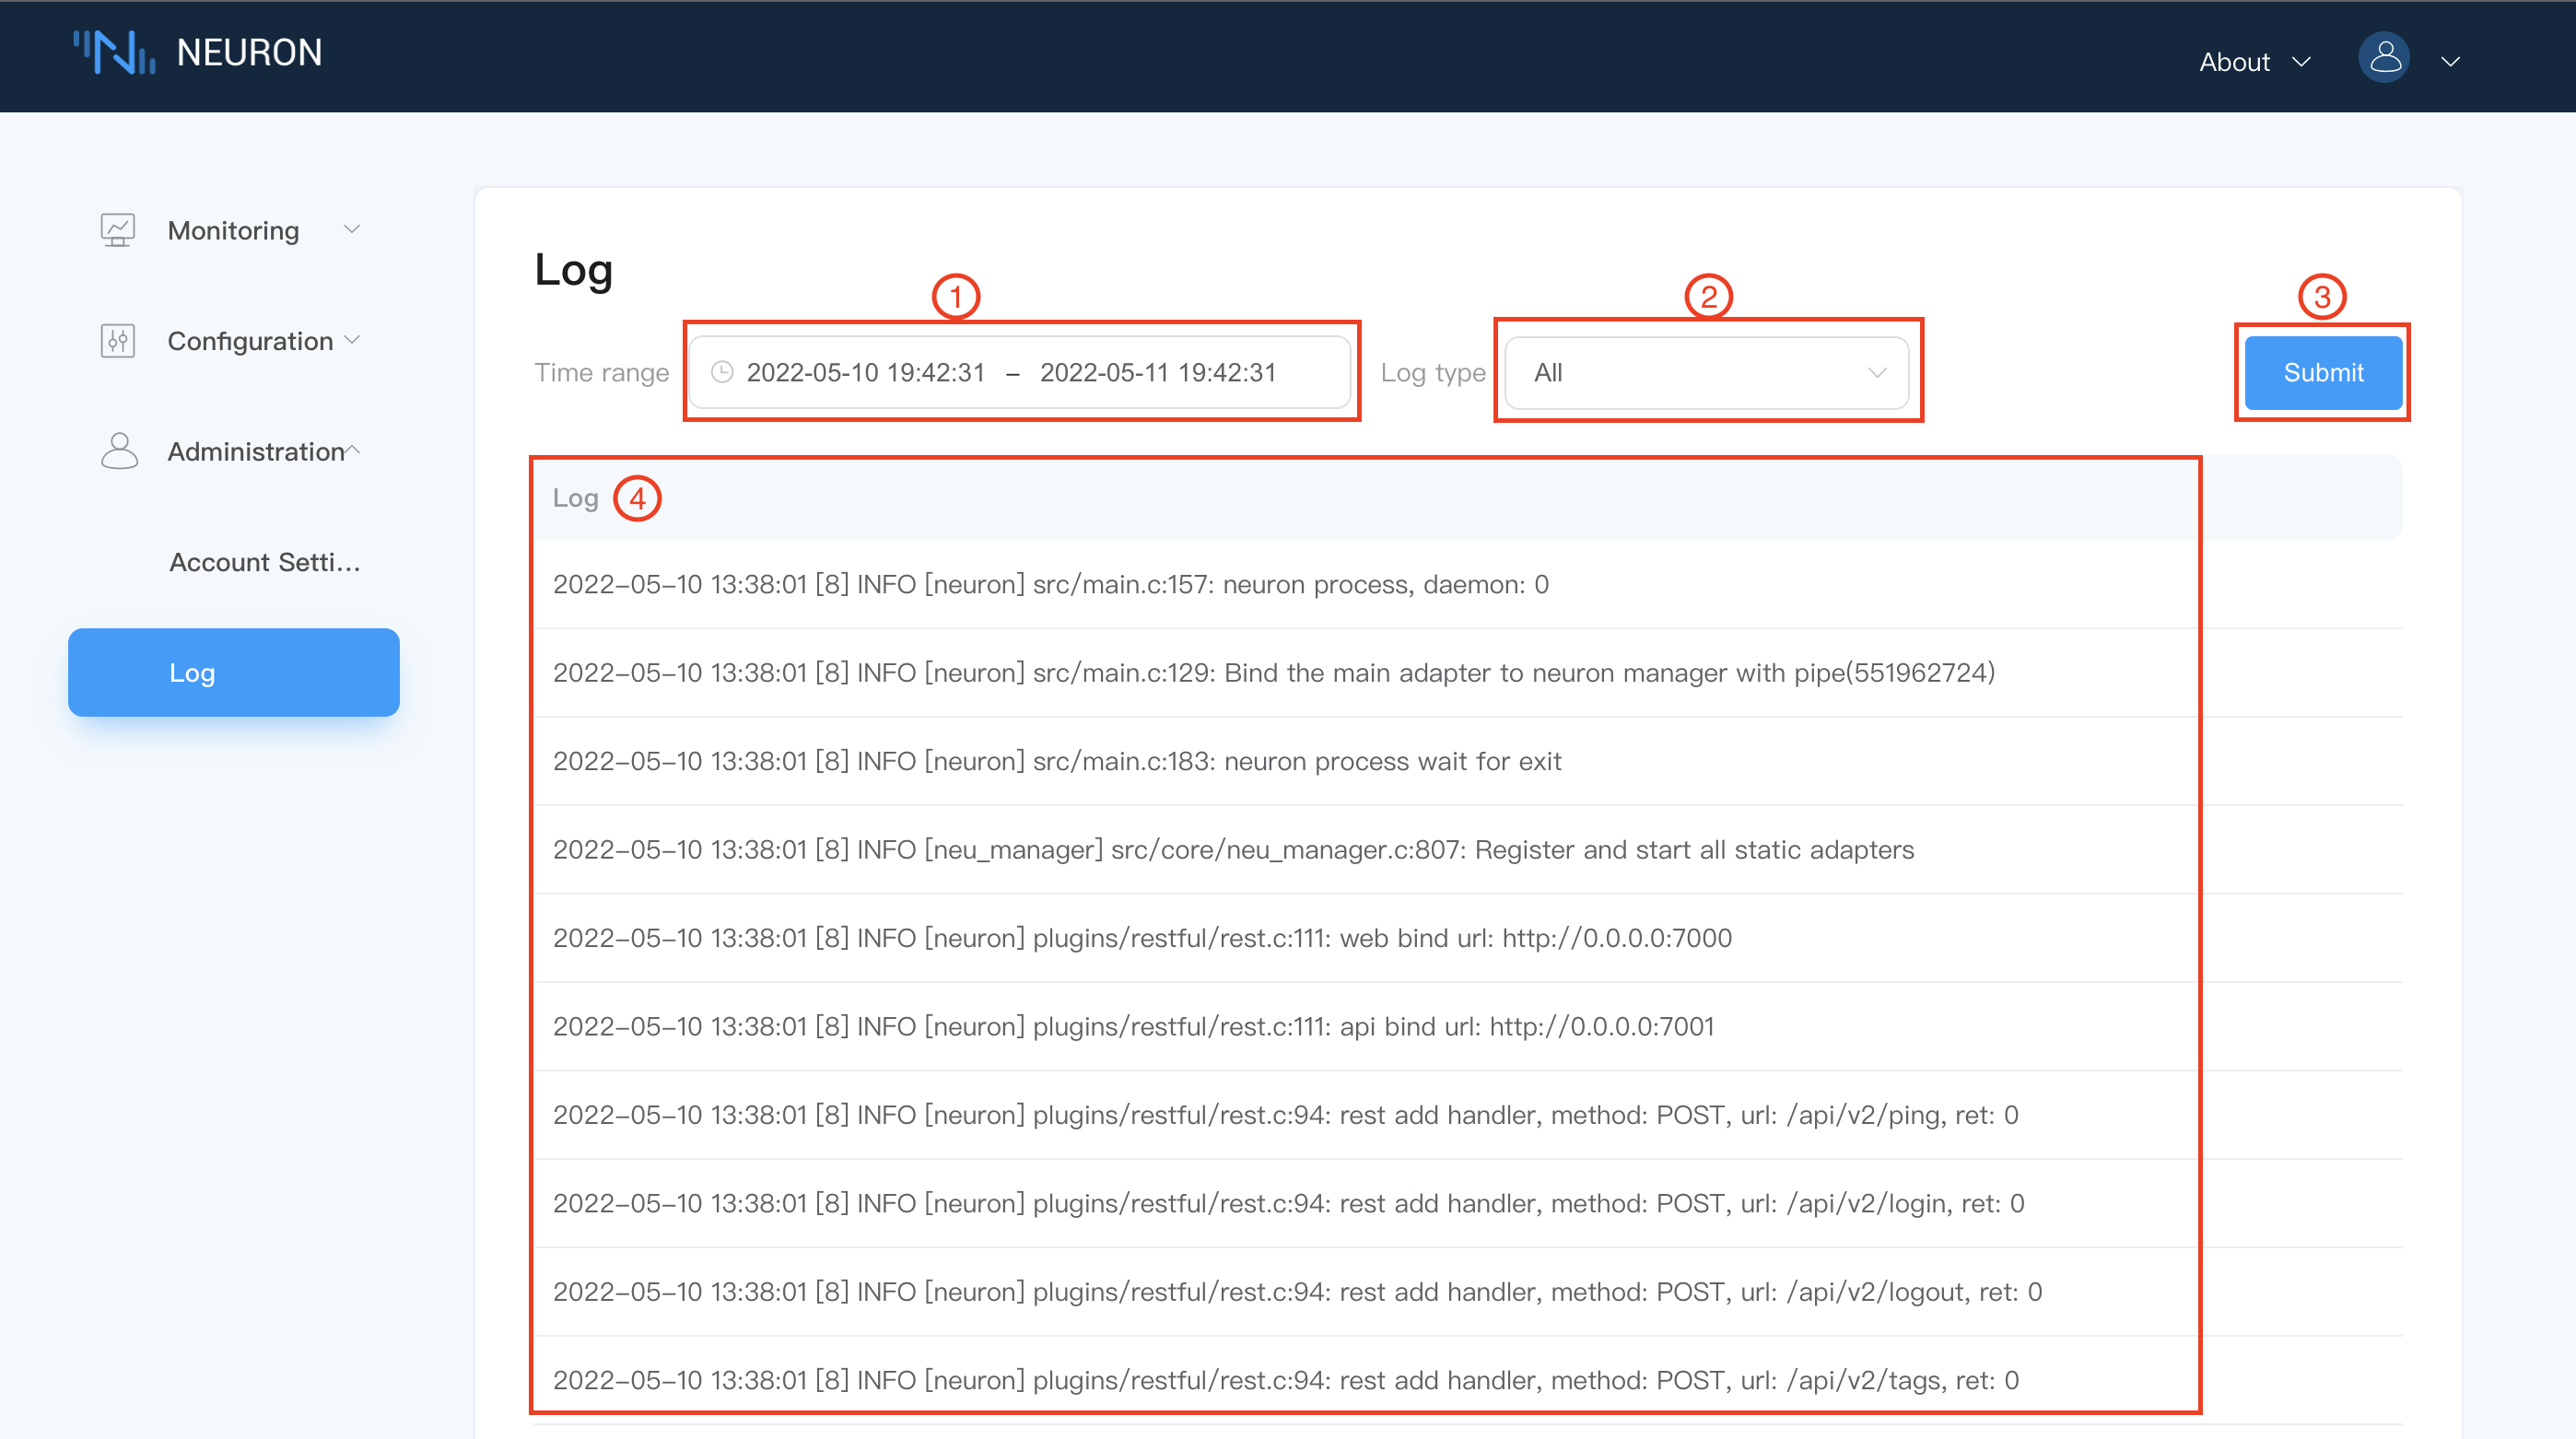
Task: Click the Time range label
Action: click(601, 373)
